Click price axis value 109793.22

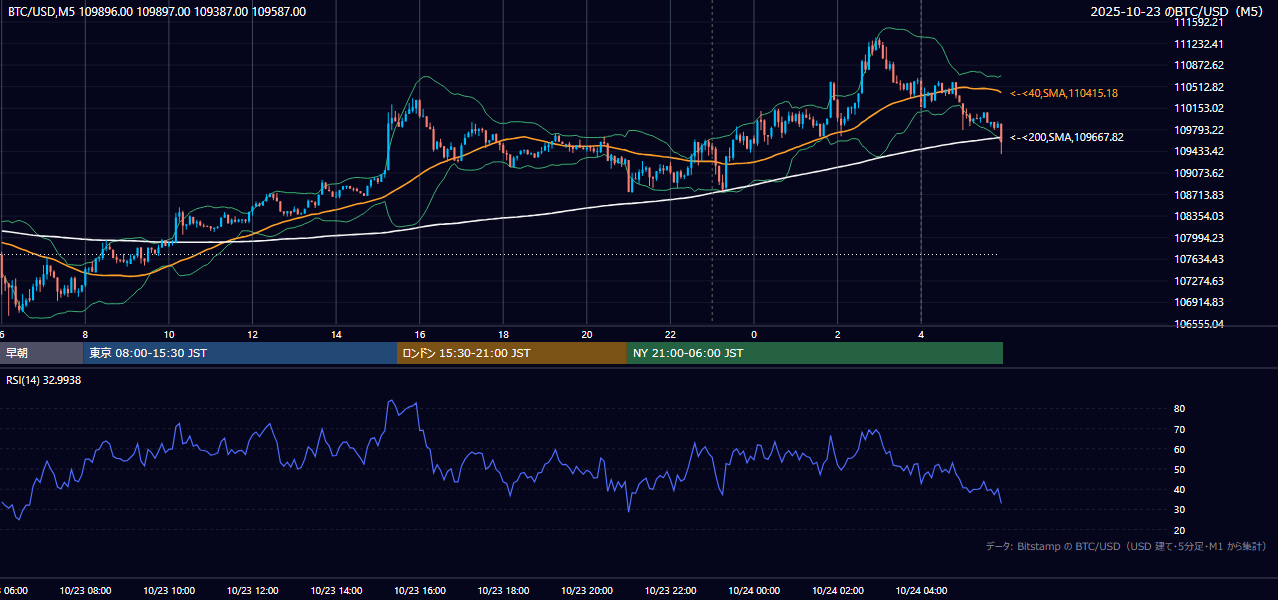tap(1199, 130)
